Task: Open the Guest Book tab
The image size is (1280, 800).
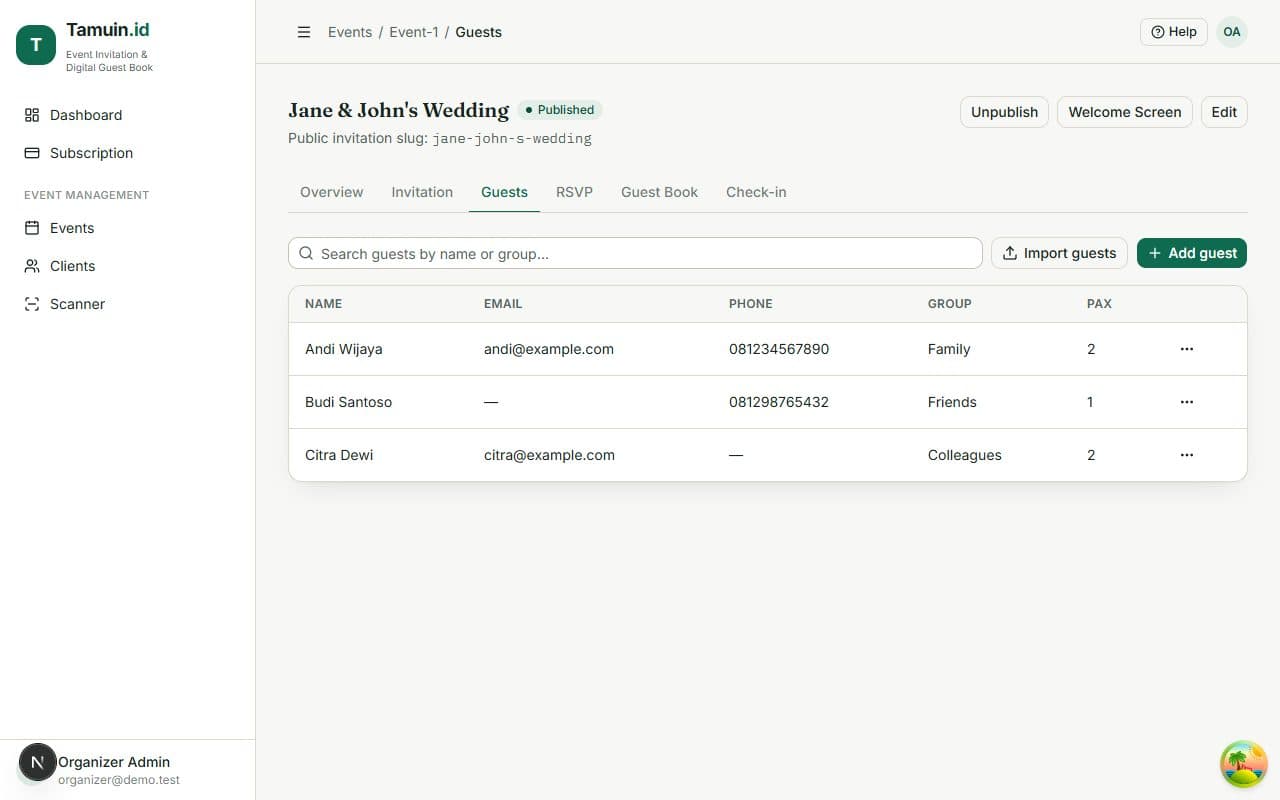Action: pyautogui.click(x=659, y=192)
